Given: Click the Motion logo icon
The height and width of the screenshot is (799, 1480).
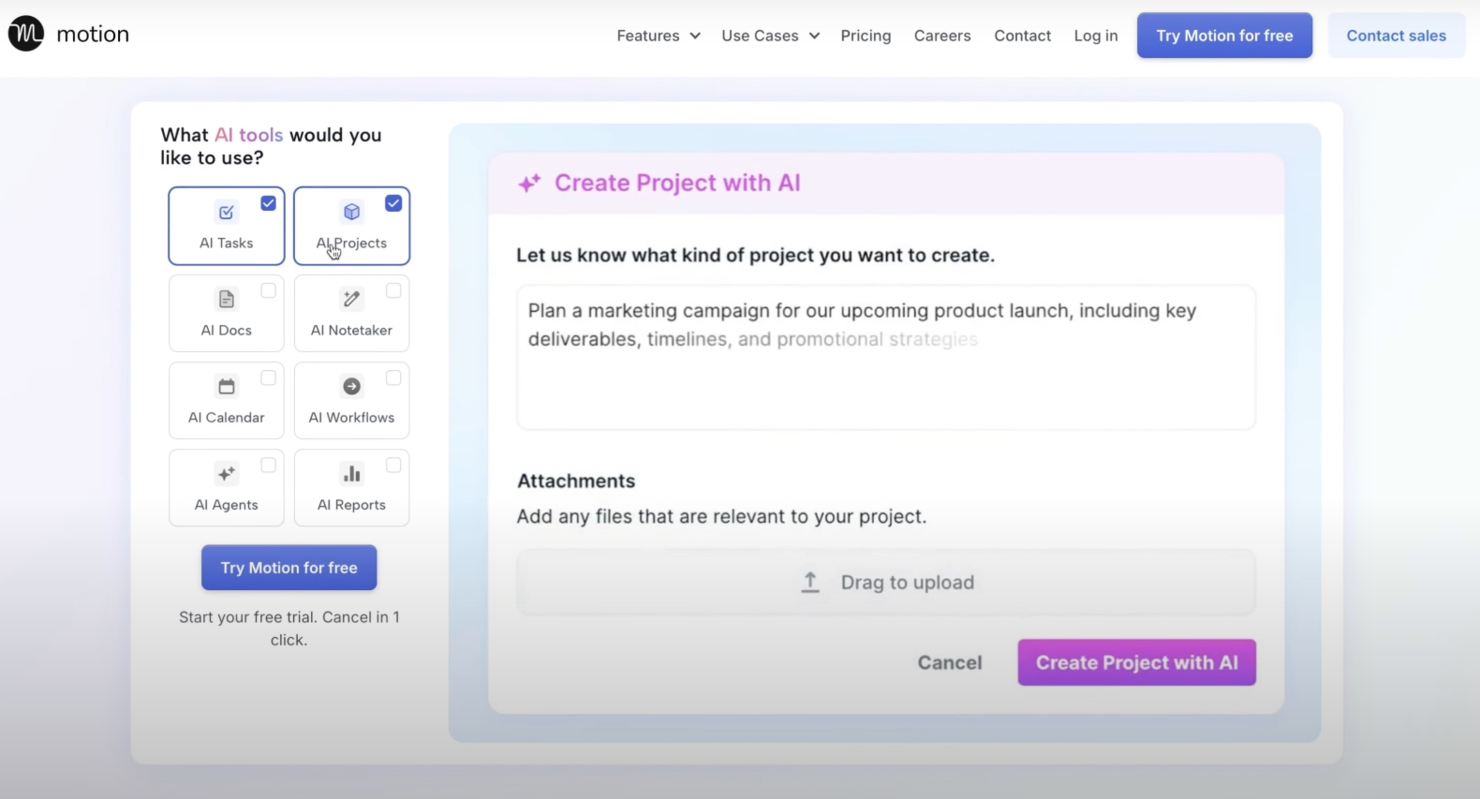Looking at the screenshot, I should tap(26, 34).
